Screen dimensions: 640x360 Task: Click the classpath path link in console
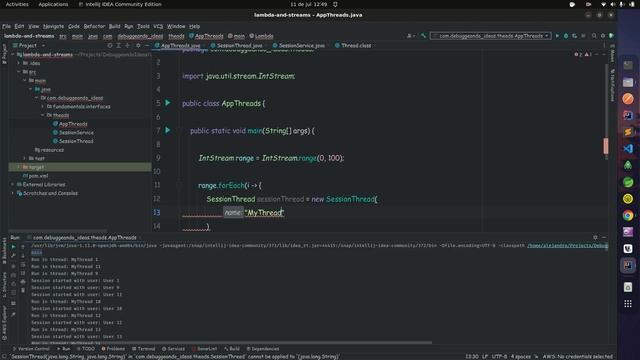tap(567, 246)
